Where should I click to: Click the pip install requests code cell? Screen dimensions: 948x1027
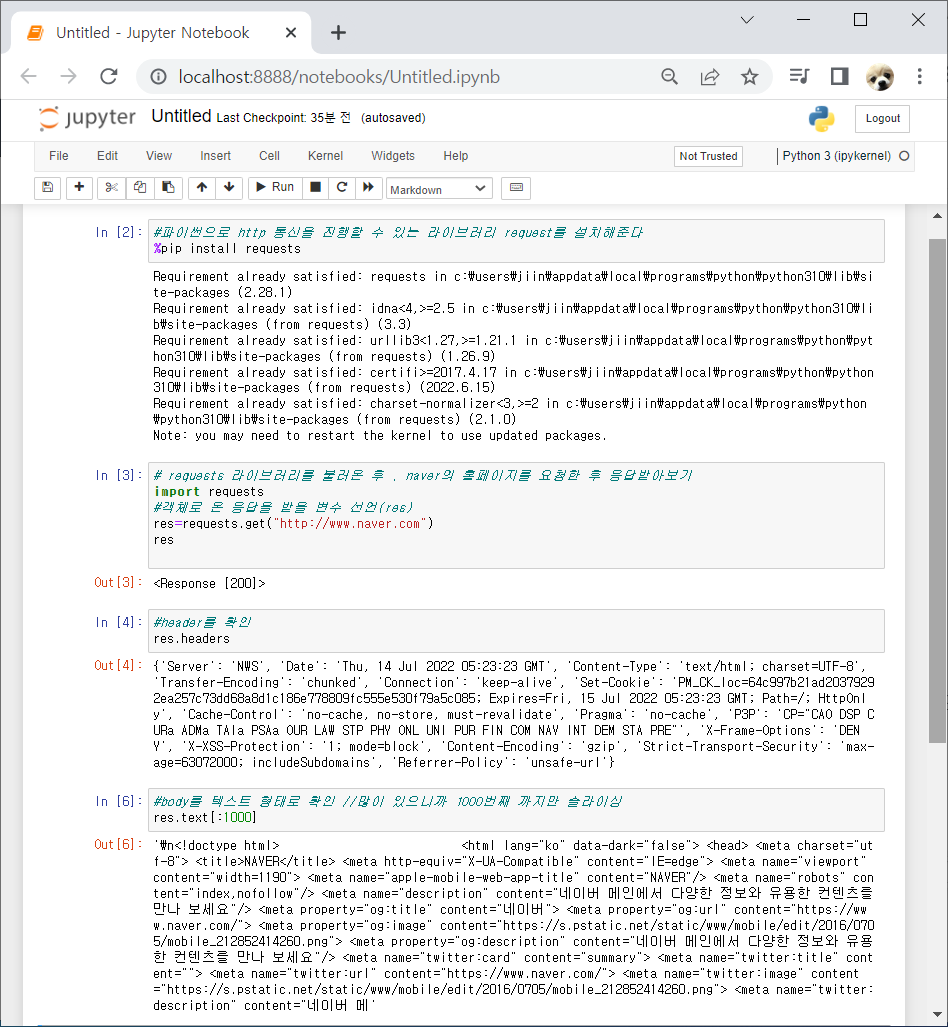pyautogui.click(x=516, y=241)
